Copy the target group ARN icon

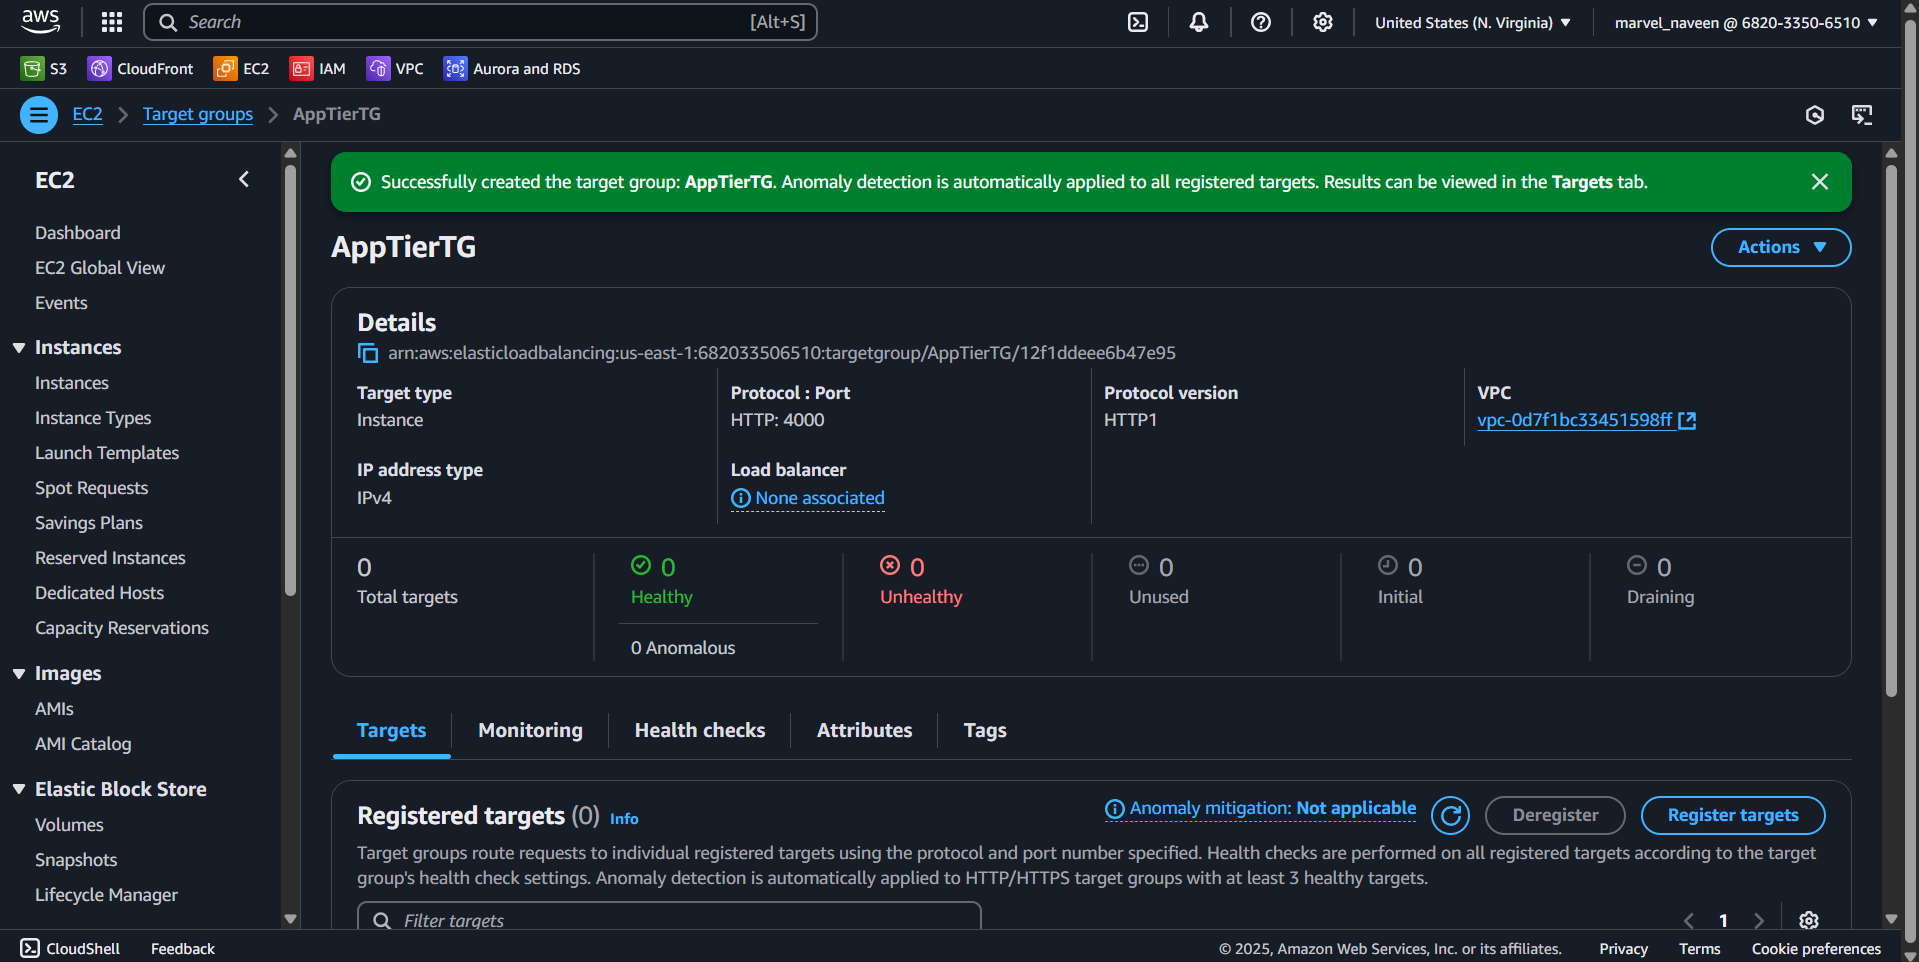[x=368, y=353]
